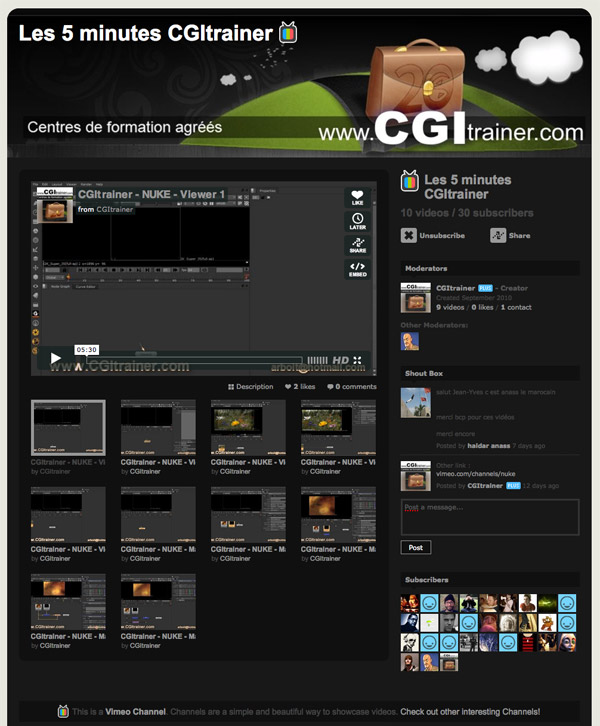The image size is (600, 726).
Task: Open the CGItrainer creator profile link
Action: [456, 288]
